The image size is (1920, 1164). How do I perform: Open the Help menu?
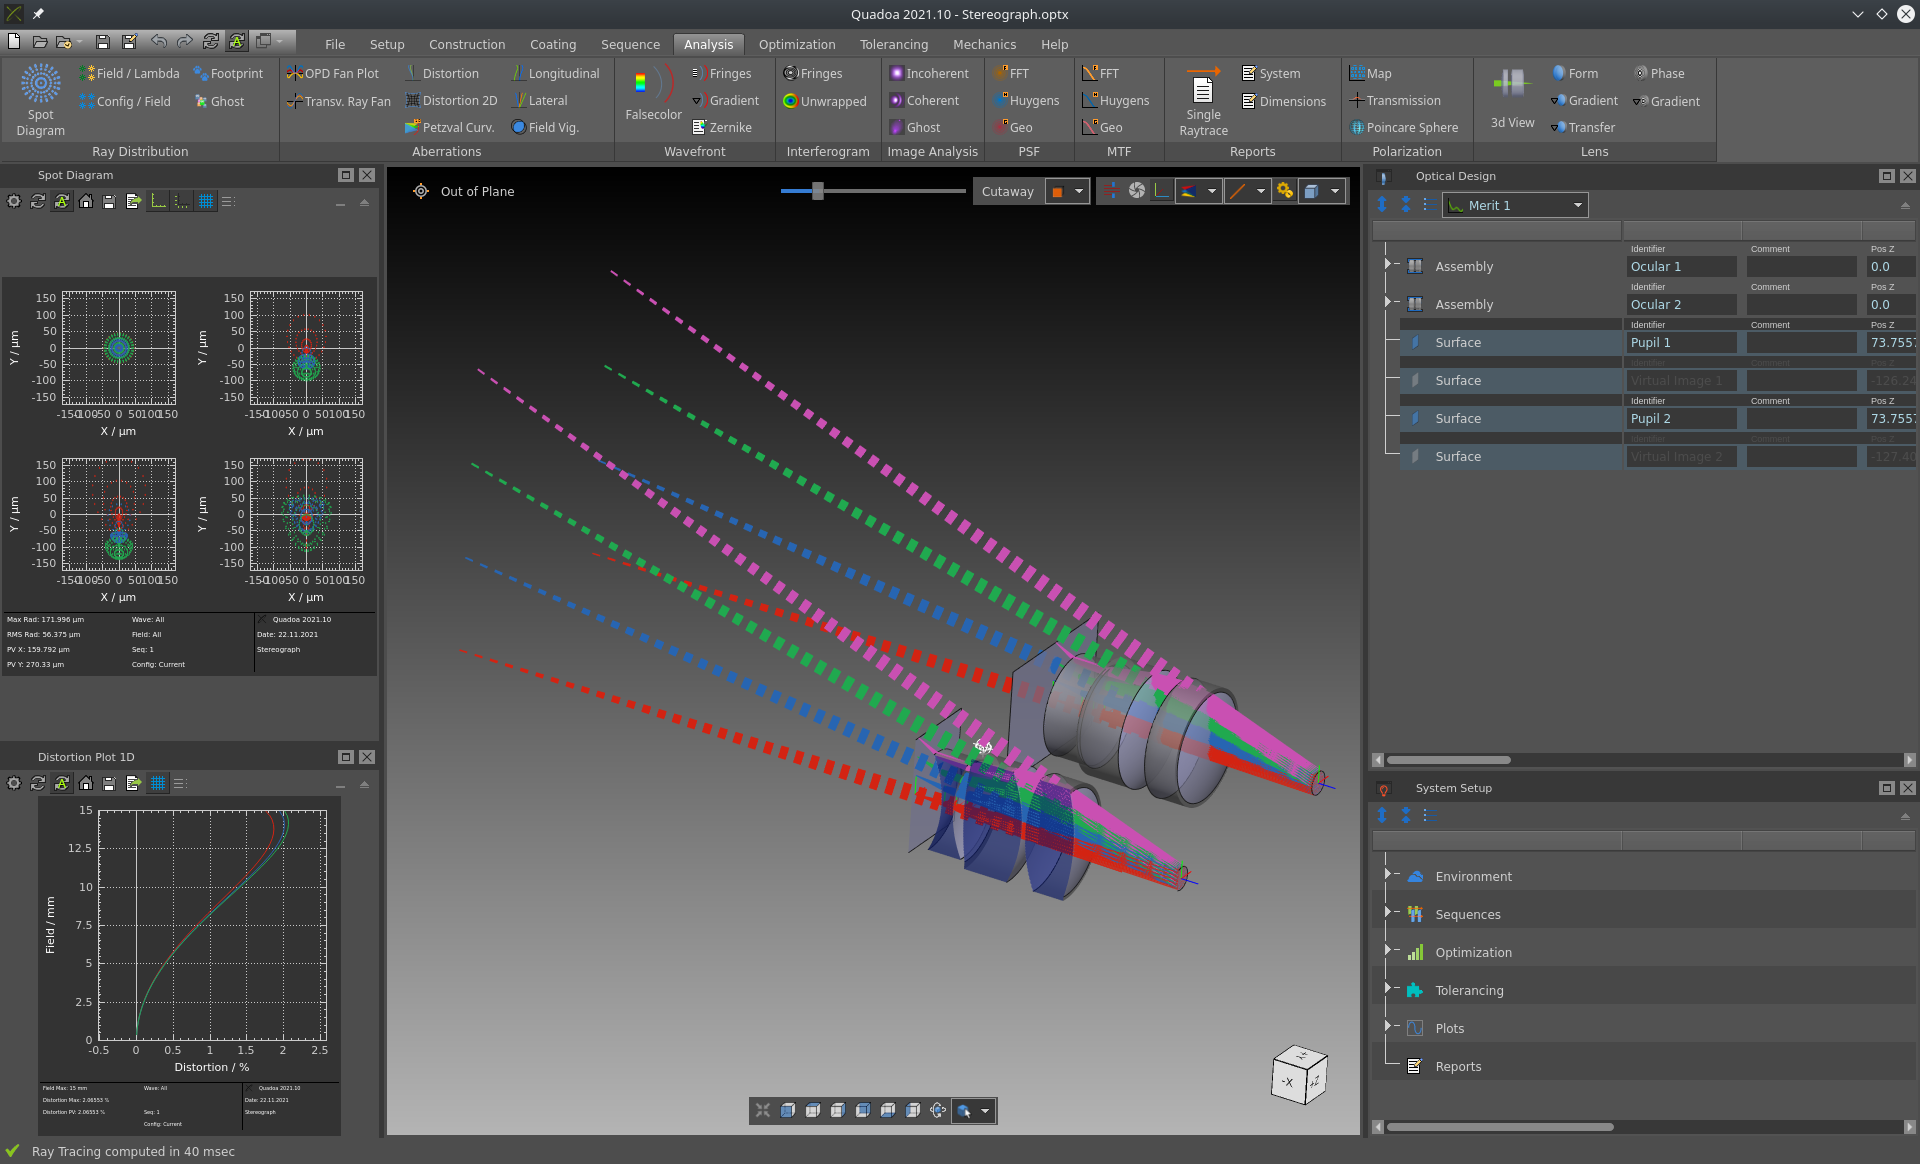(1054, 44)
